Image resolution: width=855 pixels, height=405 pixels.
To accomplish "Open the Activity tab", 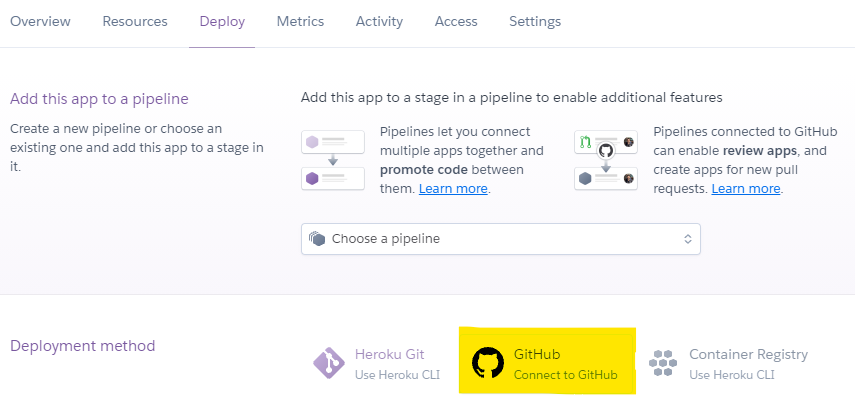I will [x=379, y=22].
